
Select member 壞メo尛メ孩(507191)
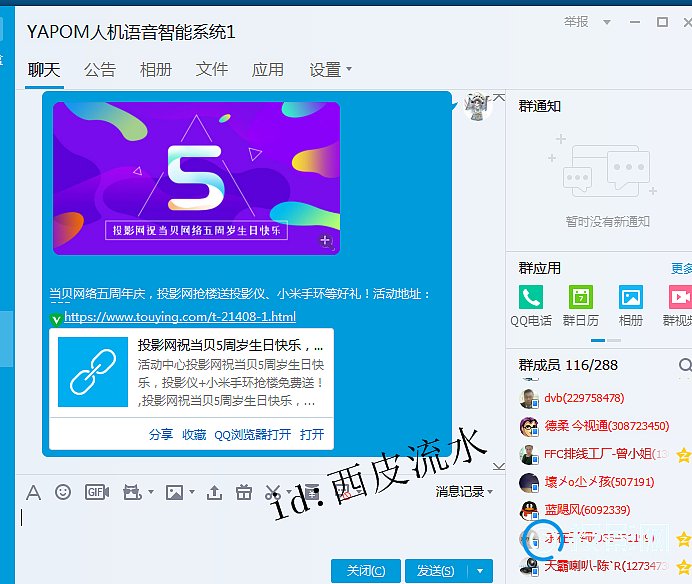pyautogui.click(x=599, y=482)
